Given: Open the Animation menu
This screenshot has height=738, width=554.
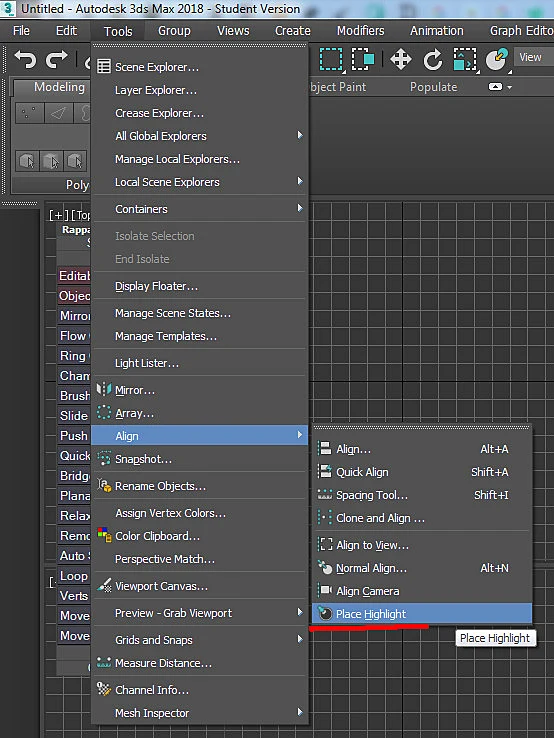Looking at the screenshot, I should 437,31.
